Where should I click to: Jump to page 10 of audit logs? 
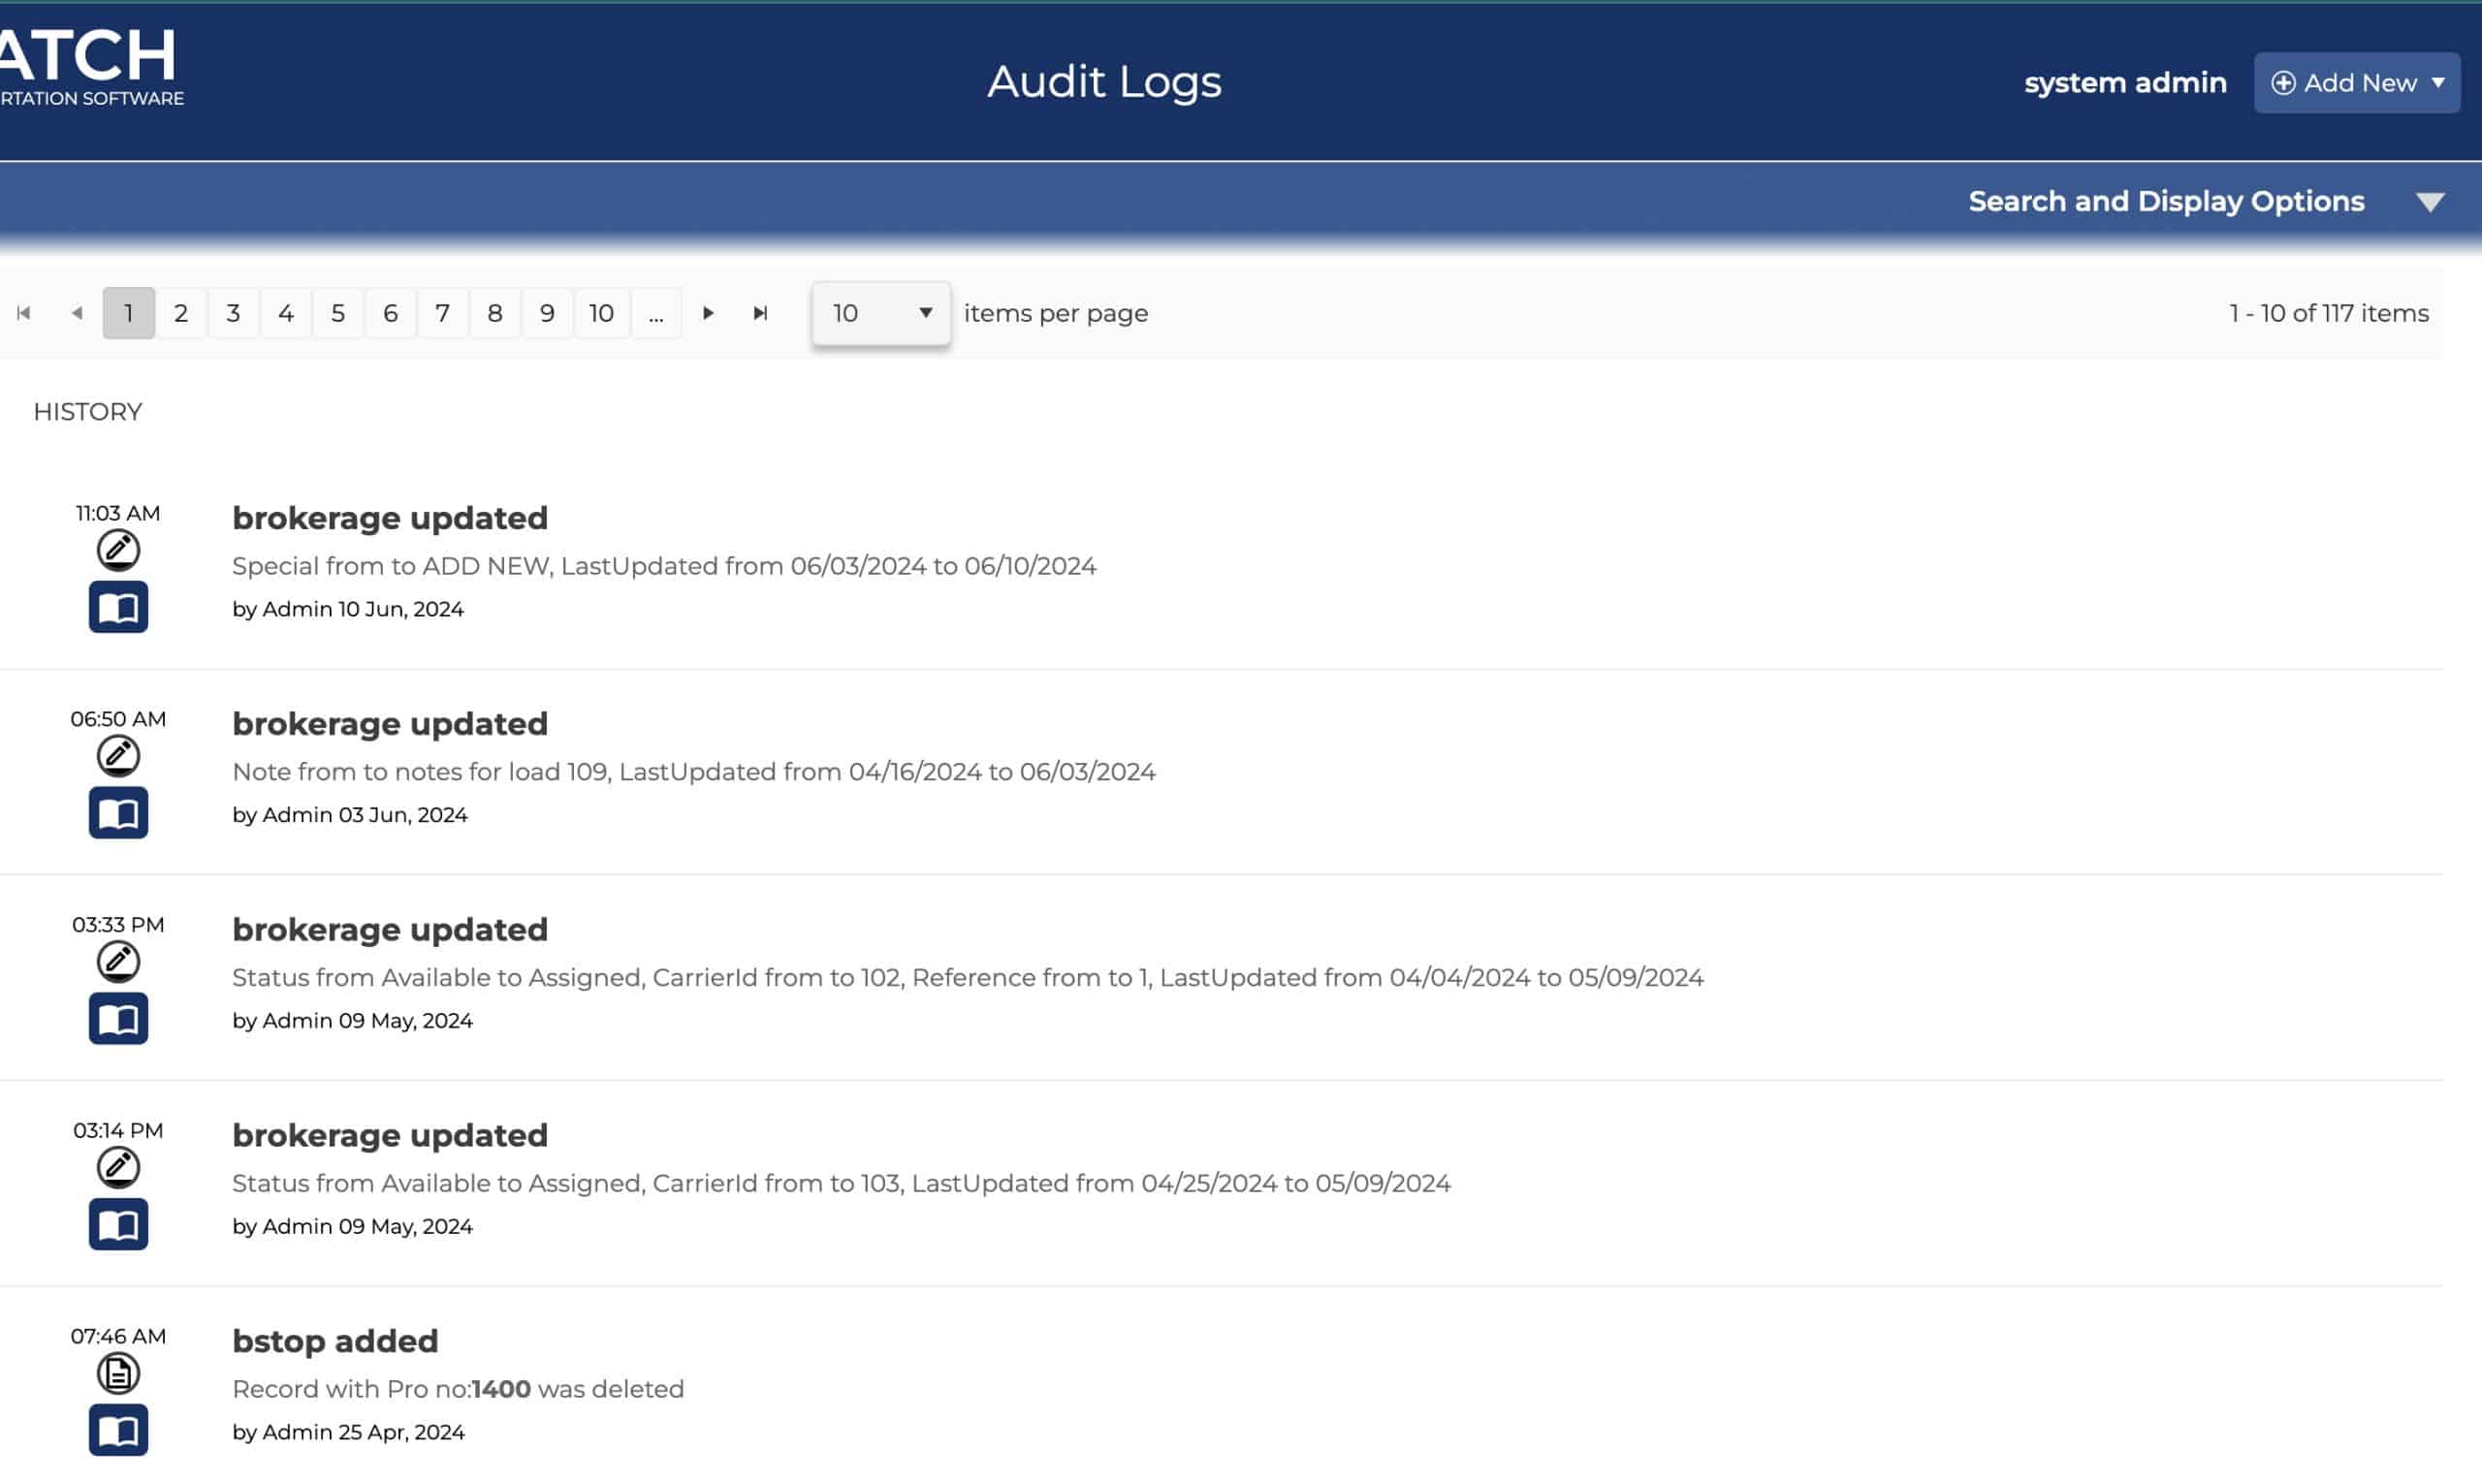pos(601,313)
